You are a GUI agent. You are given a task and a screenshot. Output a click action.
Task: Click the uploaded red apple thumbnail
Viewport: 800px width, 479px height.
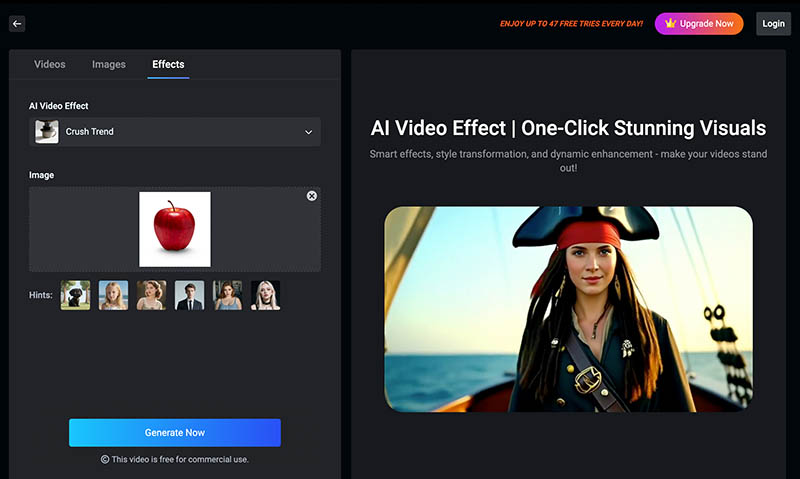[x=175, y=229]
